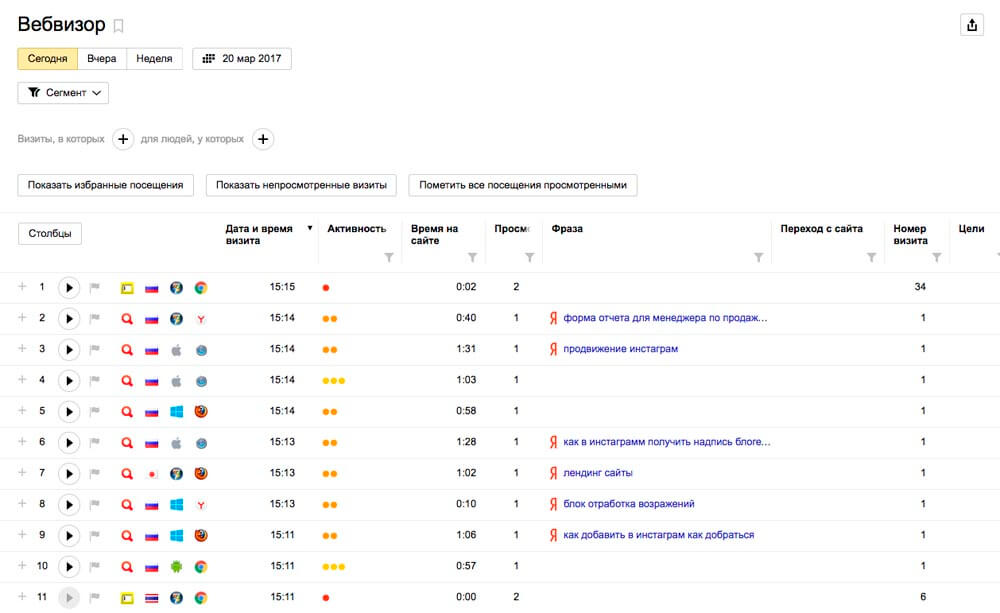Switch to the Неделя period tab
The image size is (1000, 613).
(x=154, y=59)
